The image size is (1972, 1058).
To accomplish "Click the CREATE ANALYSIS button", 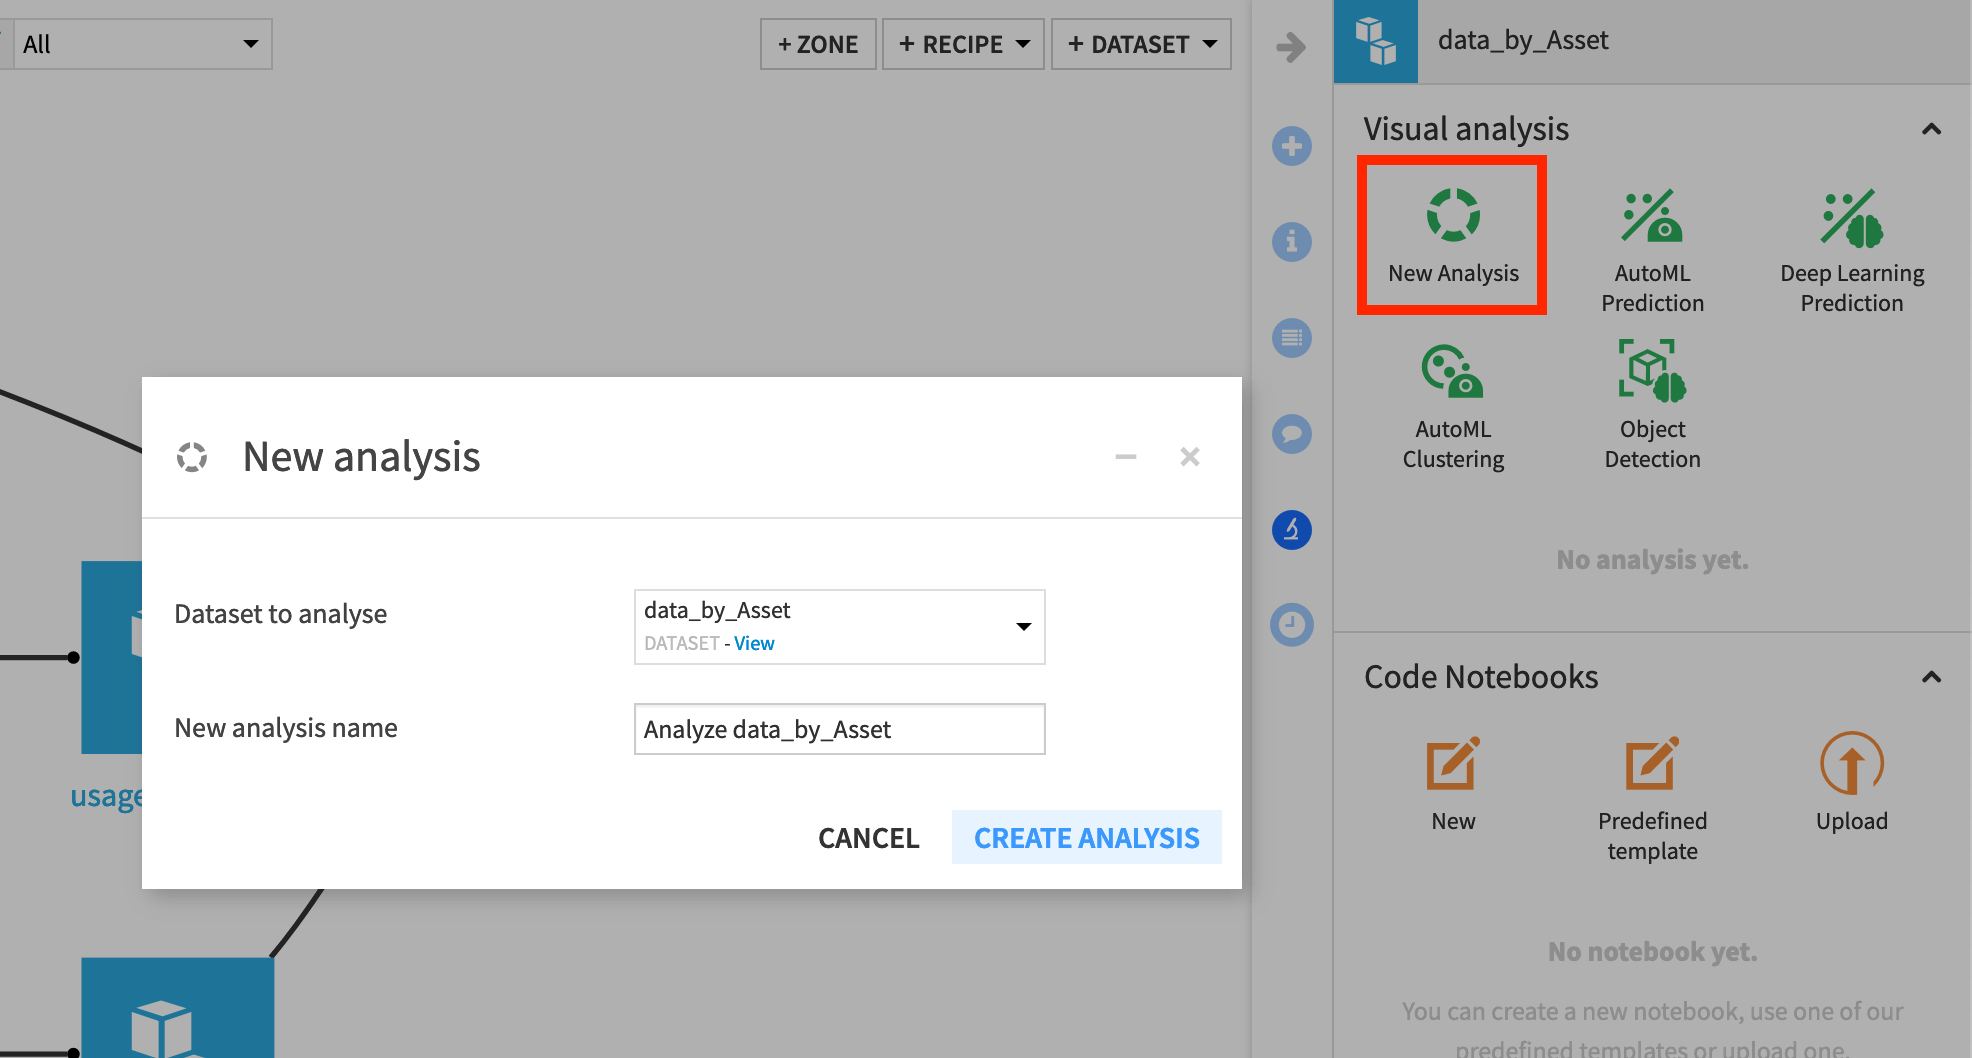I will click(x=1086, y=837).
